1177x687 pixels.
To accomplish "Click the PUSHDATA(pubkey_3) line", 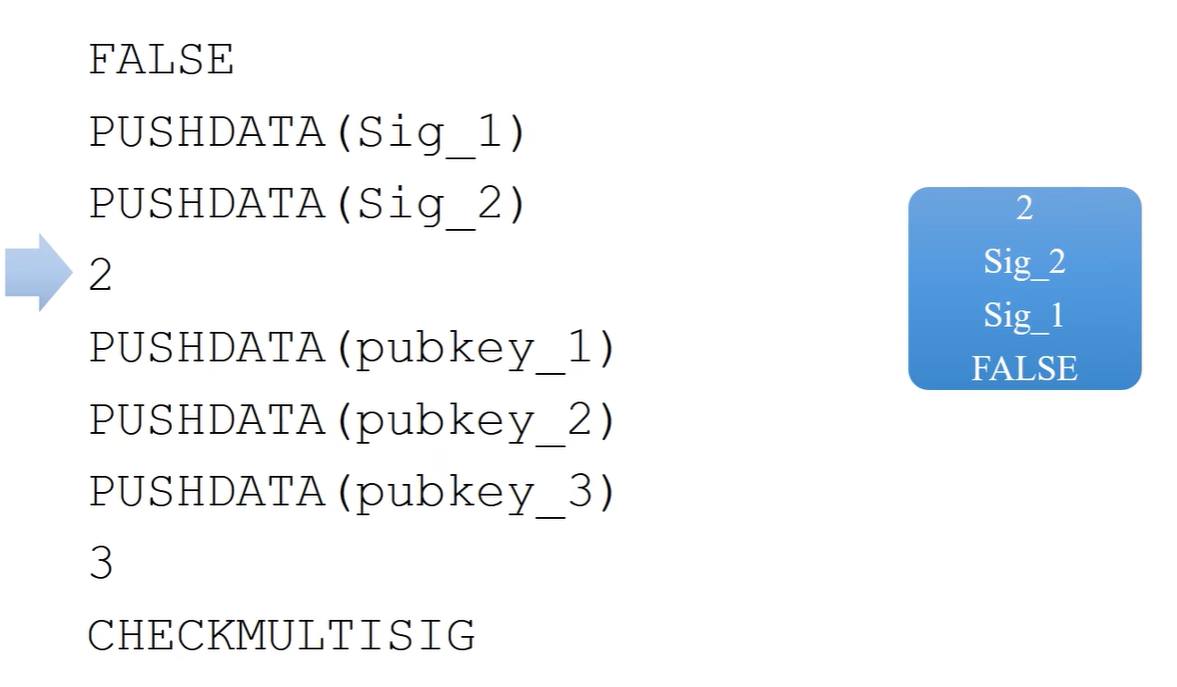I will click(353, 493).
